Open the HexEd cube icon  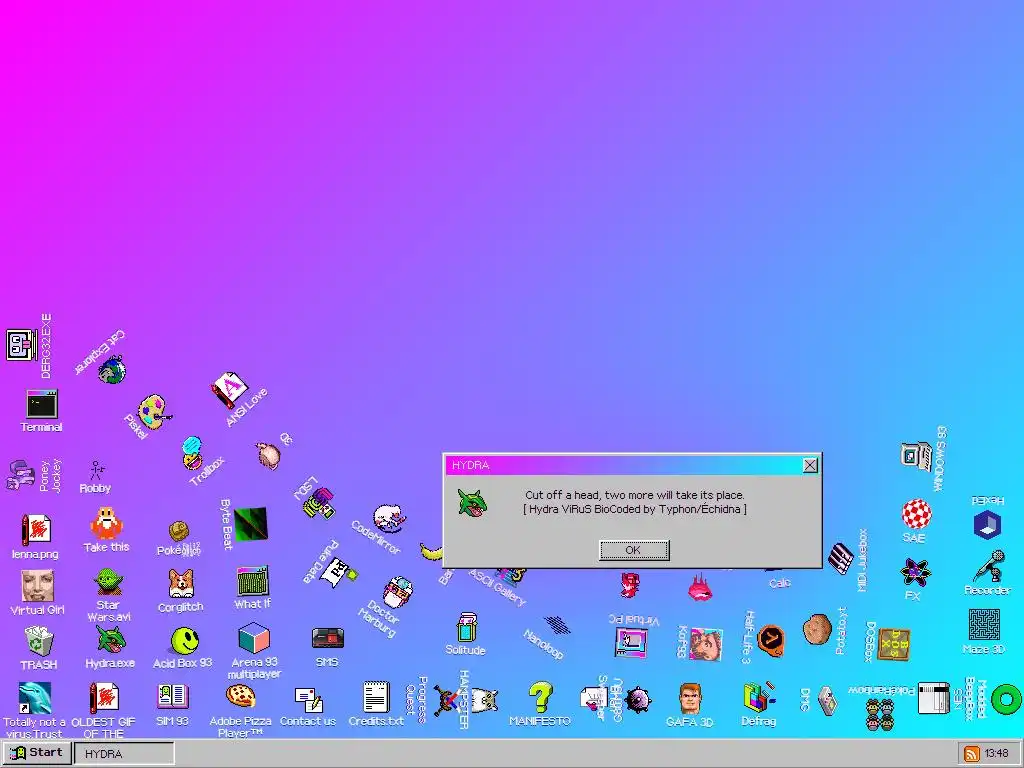coord(987,524)
